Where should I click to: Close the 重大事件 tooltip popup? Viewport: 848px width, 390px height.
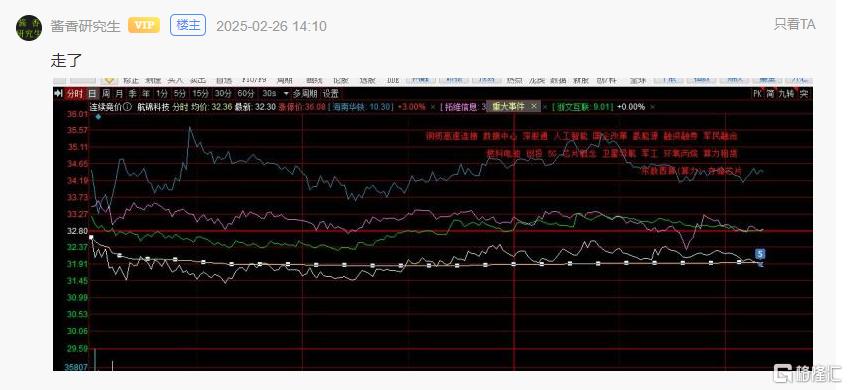534,107
